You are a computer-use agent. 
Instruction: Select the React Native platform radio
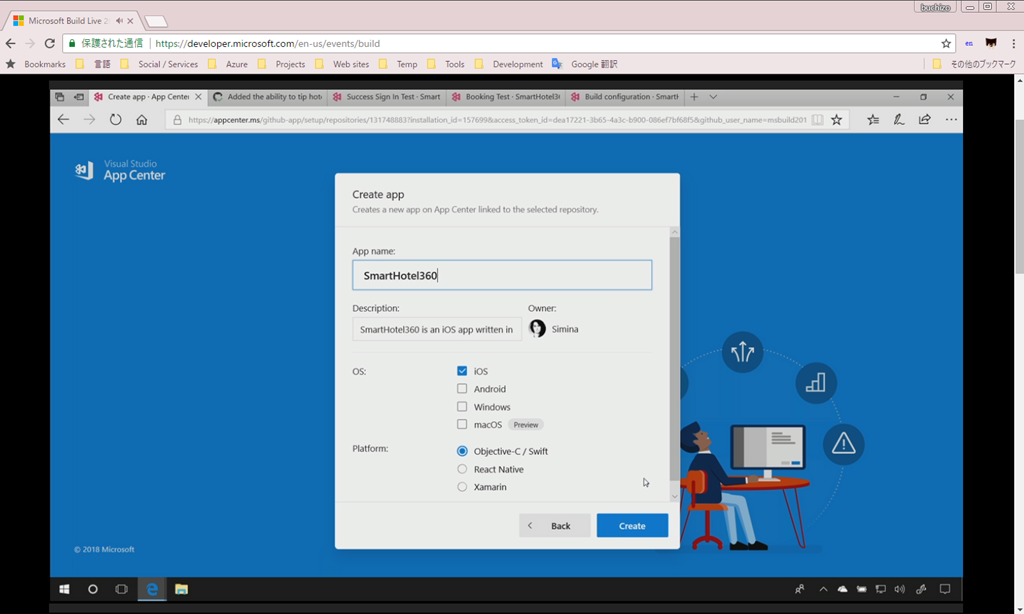462,469
